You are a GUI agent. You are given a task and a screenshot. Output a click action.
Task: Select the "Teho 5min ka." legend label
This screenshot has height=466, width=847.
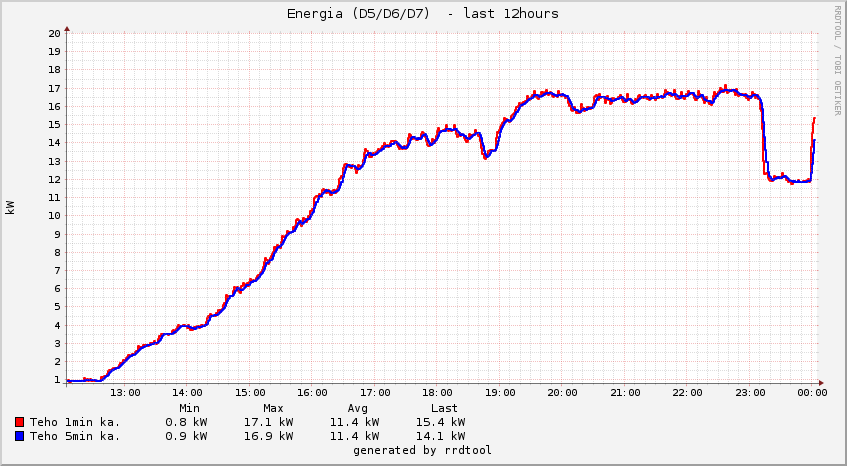click(75, 436)
